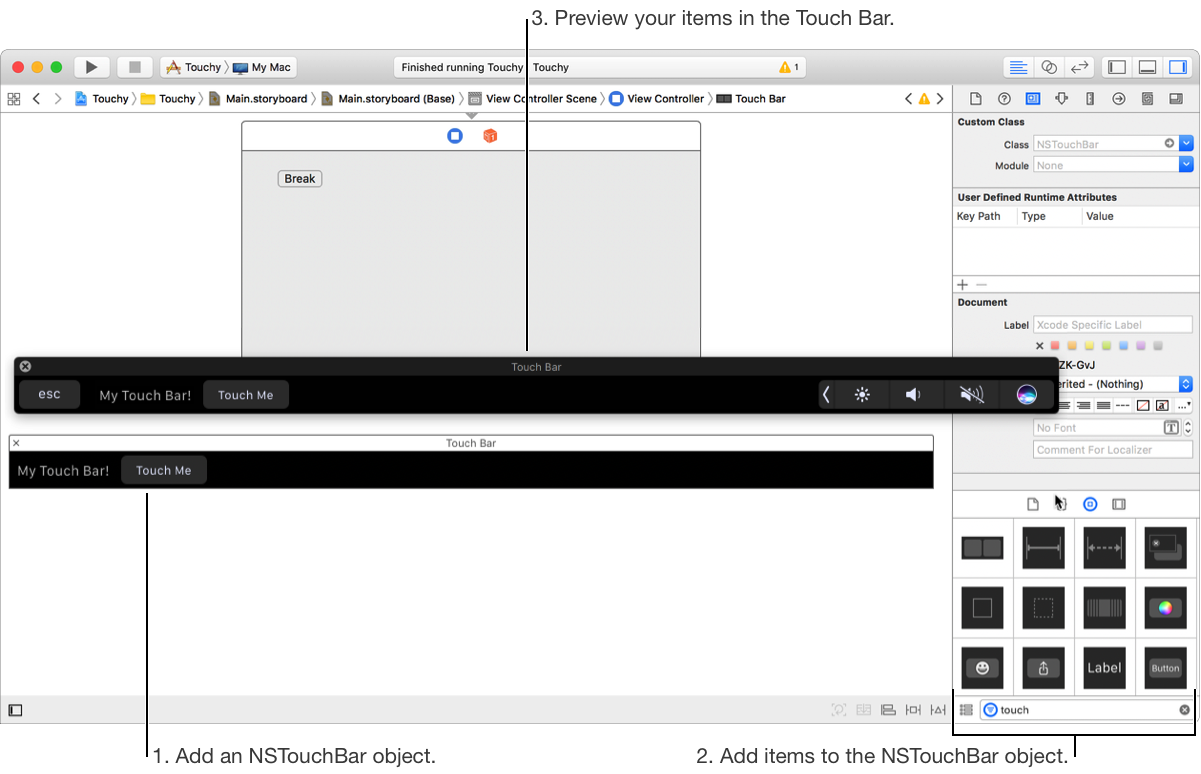The image size is (1201, 774).
Task: Select the First Responder cube icon
Action: click(490, 136)
